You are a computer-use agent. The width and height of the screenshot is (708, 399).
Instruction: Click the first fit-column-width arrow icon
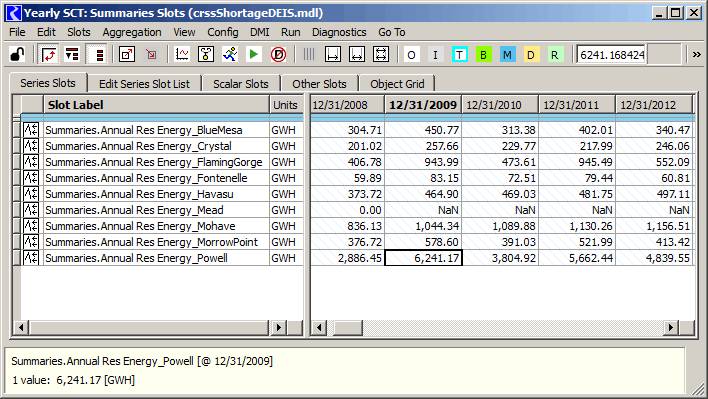[333, 55]
